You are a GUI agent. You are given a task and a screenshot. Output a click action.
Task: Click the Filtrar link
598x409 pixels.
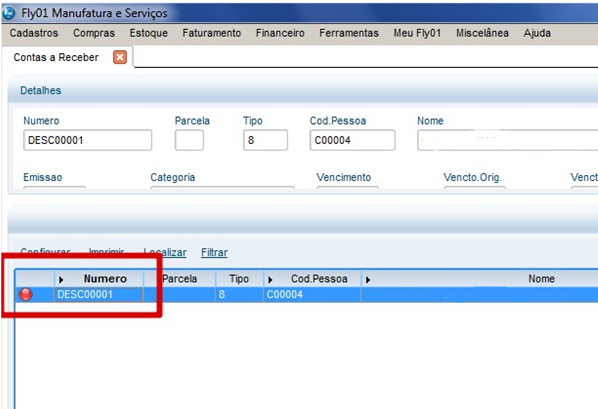(214, 253)
